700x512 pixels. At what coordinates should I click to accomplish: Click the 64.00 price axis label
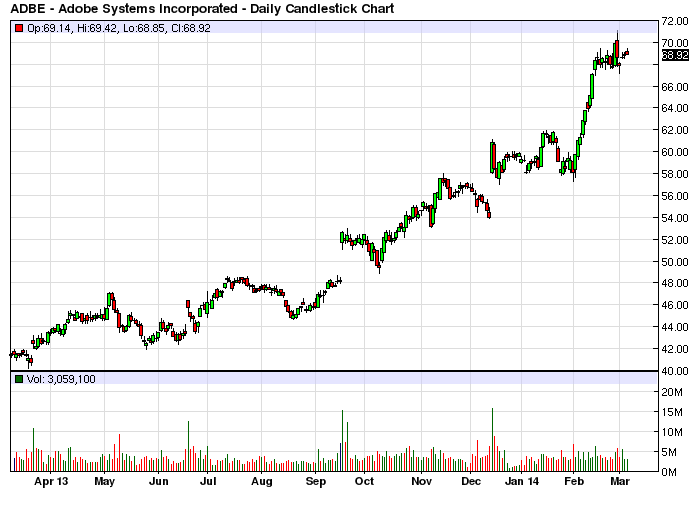(x=675, y=108)
